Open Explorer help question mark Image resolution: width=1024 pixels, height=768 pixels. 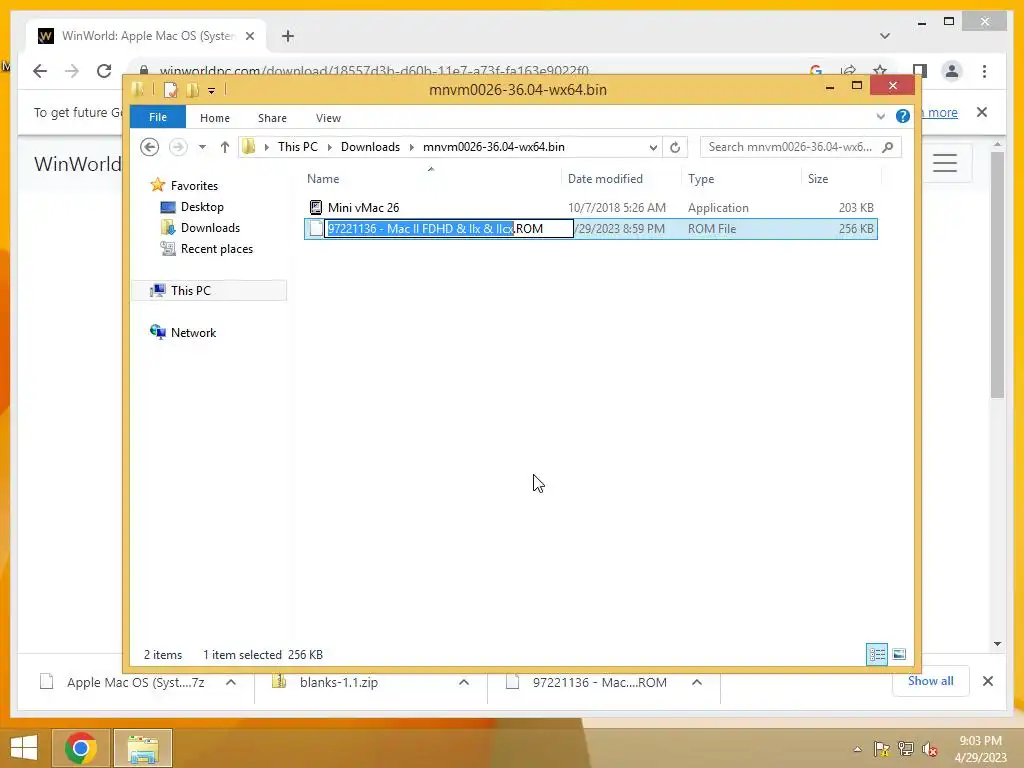pyautogui.click(x=903, y=116)
